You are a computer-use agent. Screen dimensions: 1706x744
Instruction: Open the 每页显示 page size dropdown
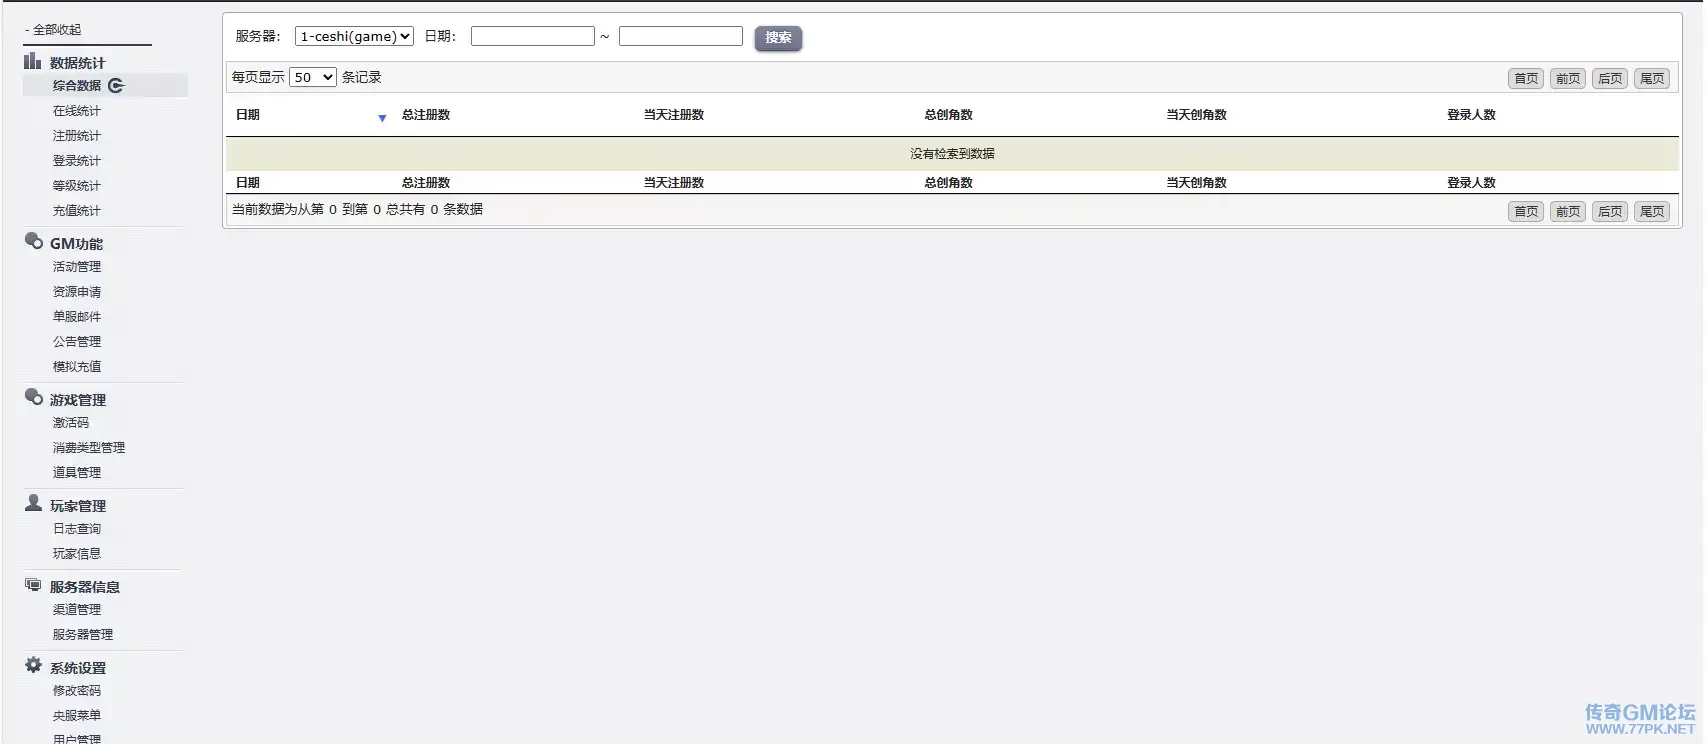312,78
